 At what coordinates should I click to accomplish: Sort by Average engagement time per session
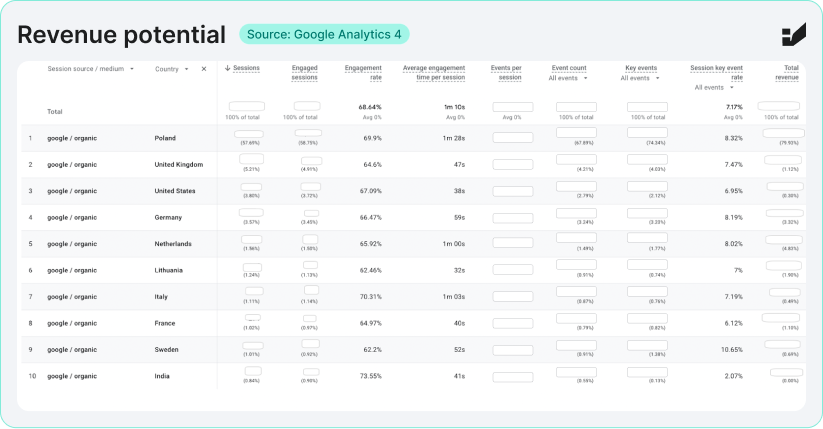tap(434, 73)
